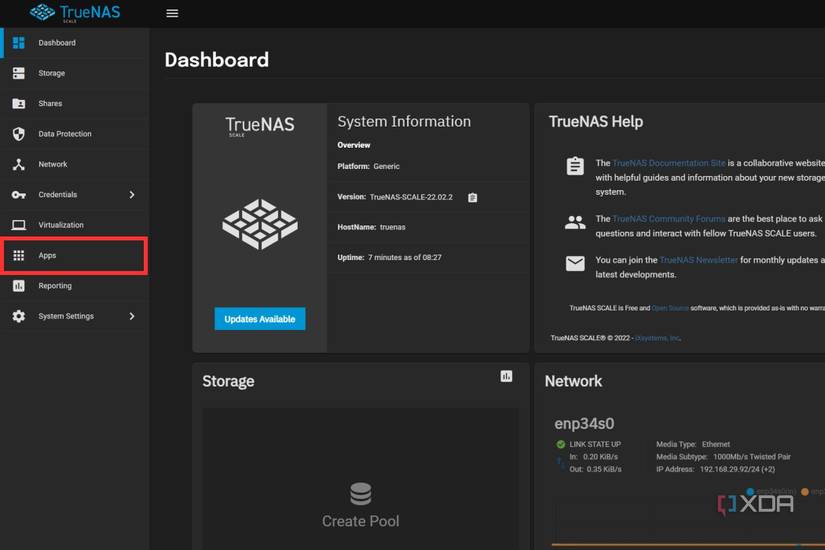Click the LINK STATE UP text

tap(595, 444)
